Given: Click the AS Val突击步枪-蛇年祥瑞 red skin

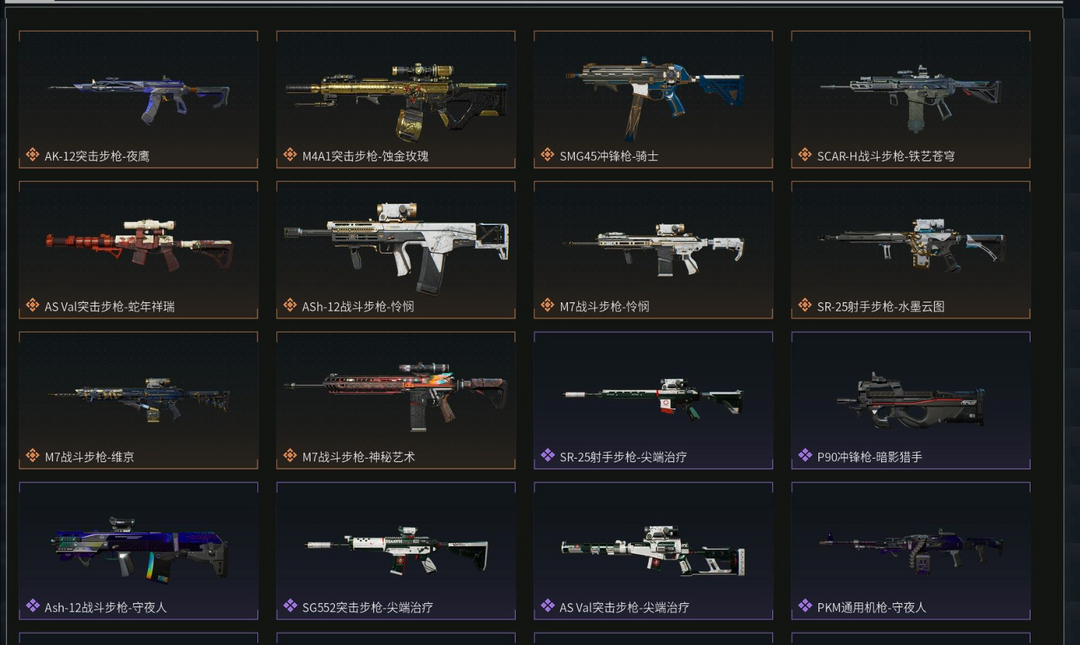Looking at the screenshot, I should click(x=138, y=249).
